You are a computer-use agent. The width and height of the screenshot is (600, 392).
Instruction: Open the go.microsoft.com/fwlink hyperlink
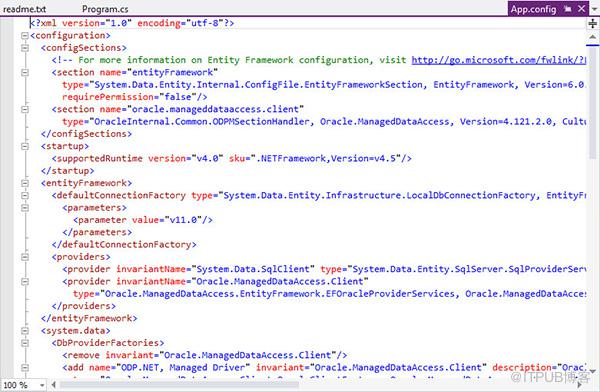(499, 60)
